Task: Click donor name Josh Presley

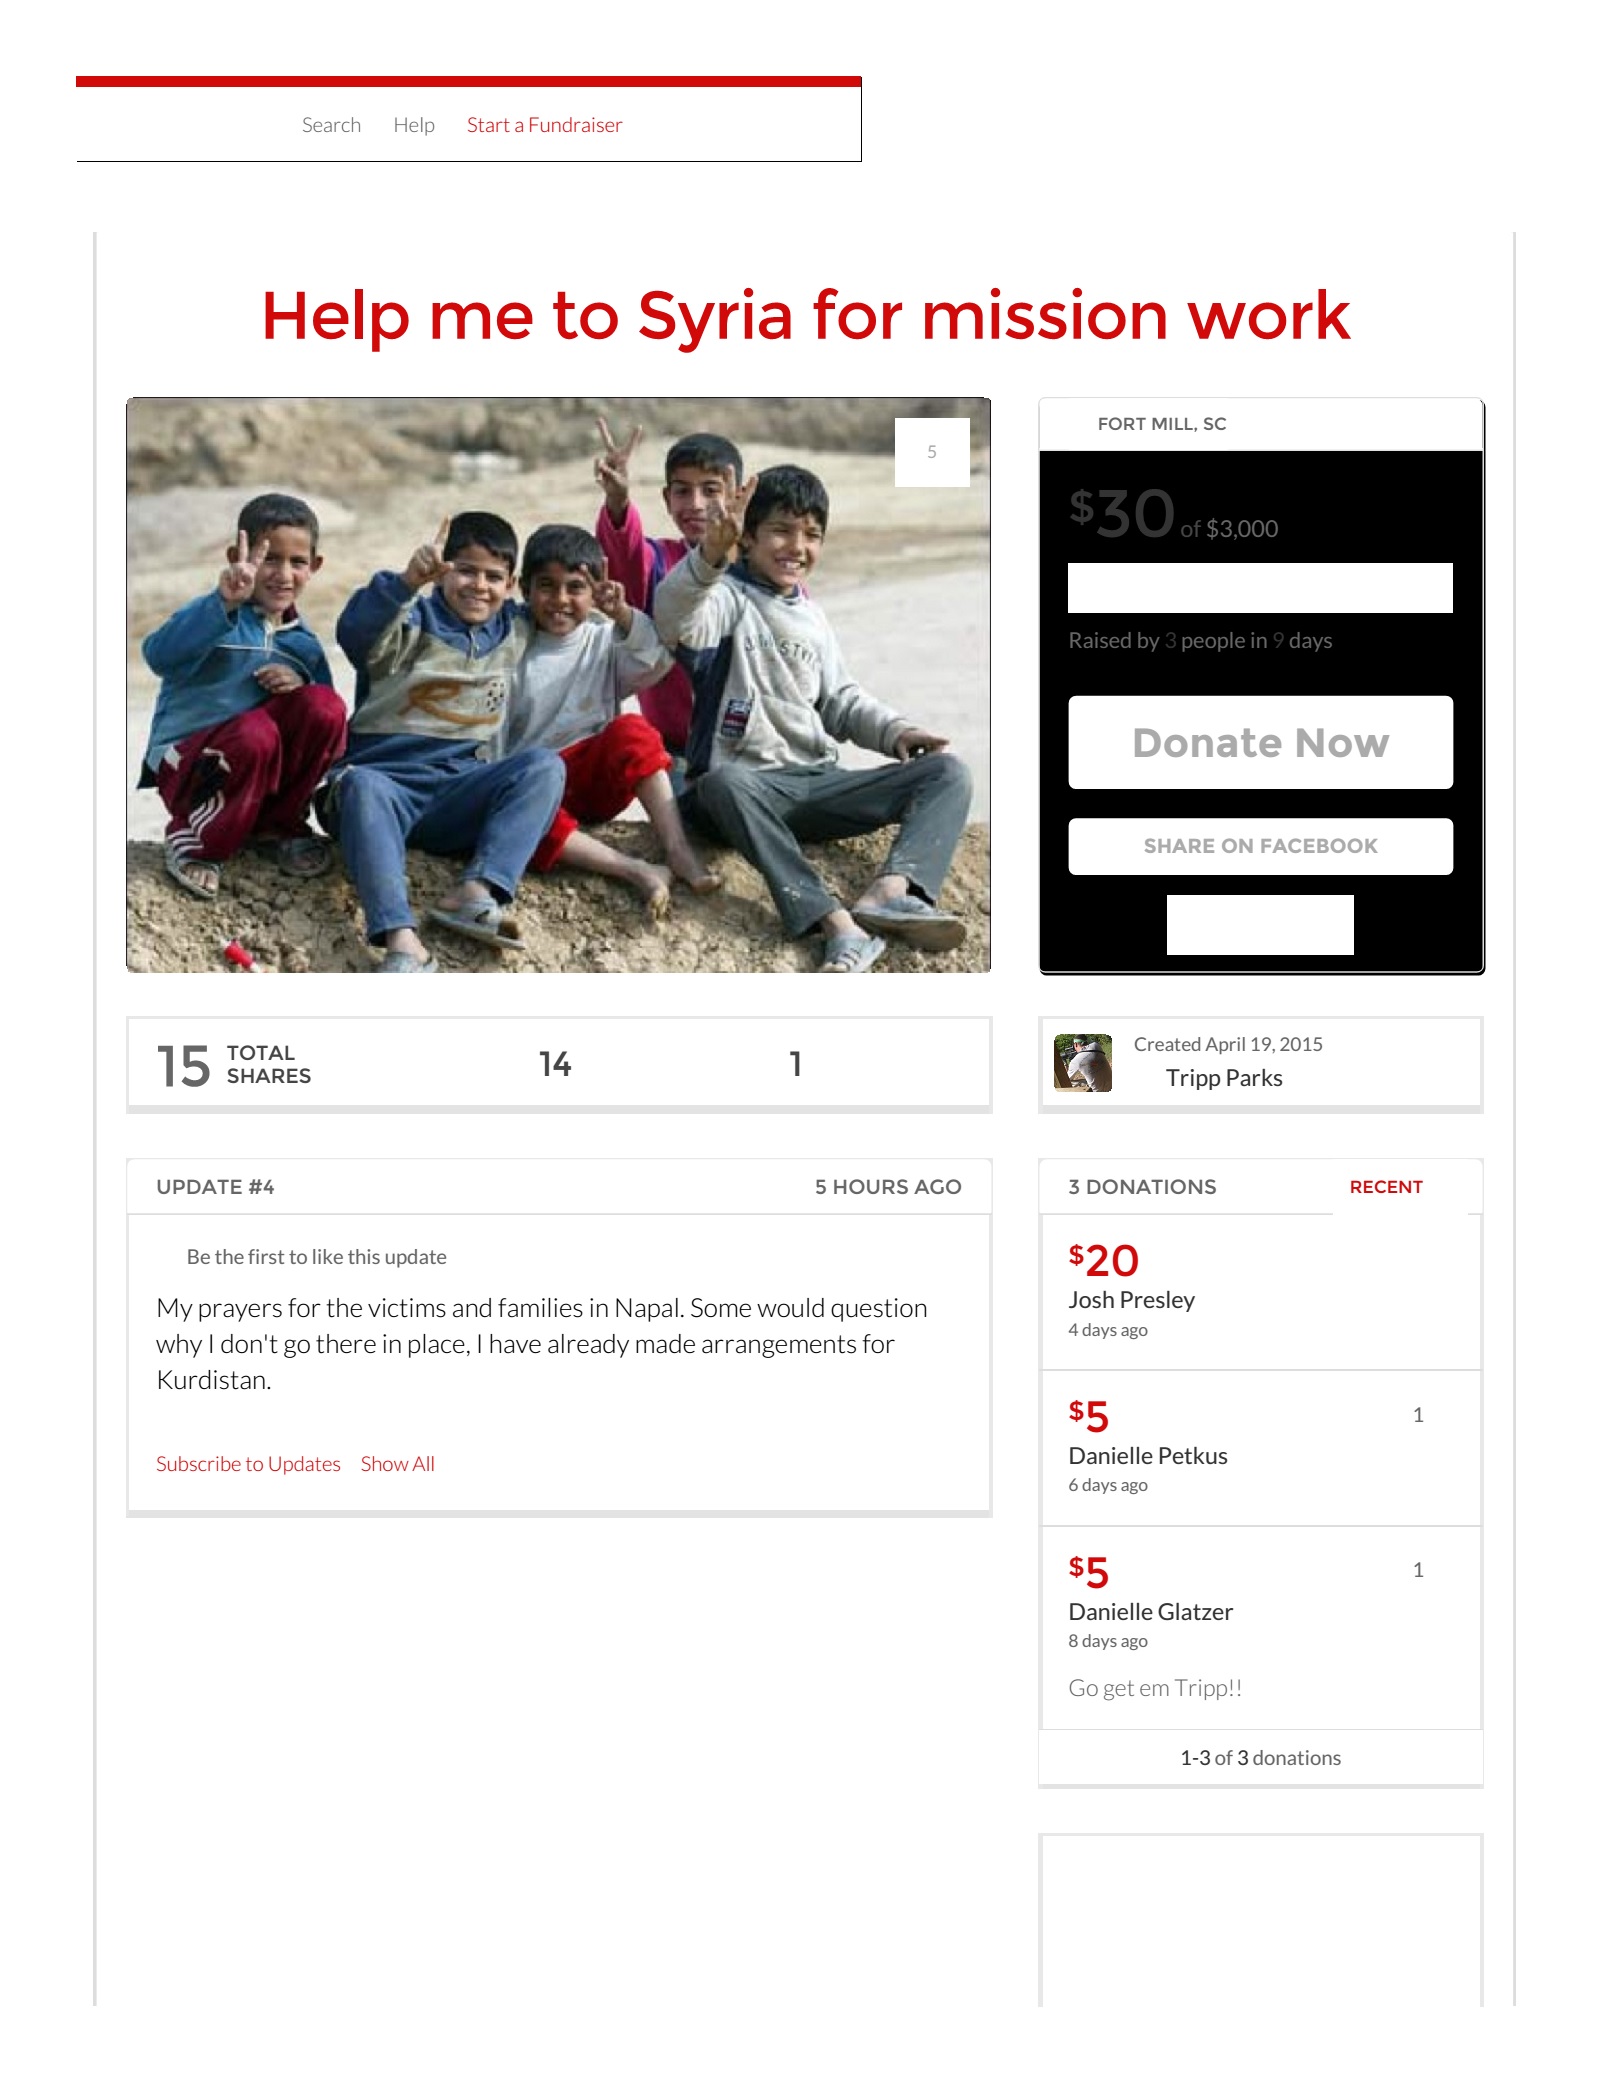Action: 1131,1300
